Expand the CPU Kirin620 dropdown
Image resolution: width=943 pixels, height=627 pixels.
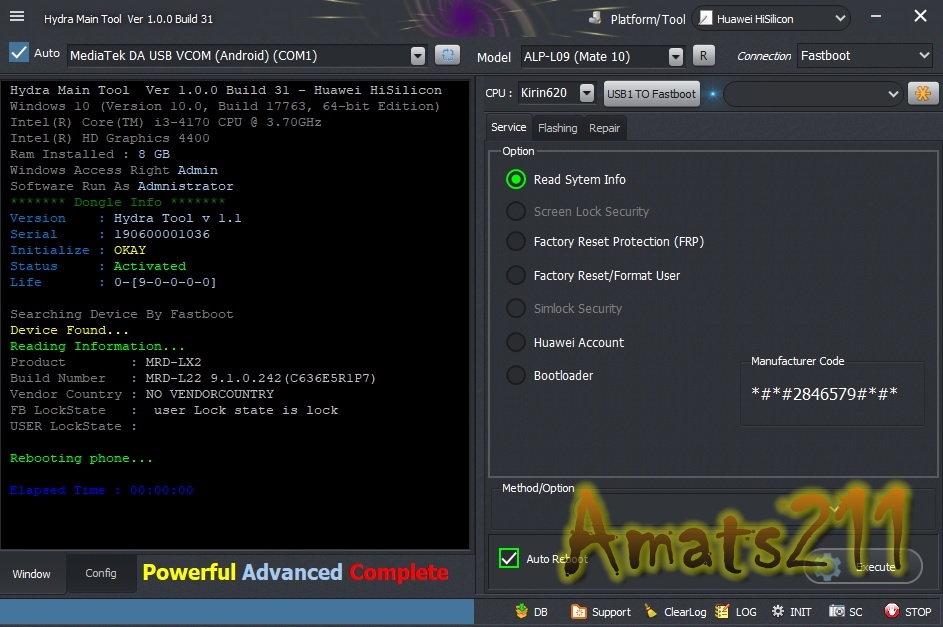point(587,93)
